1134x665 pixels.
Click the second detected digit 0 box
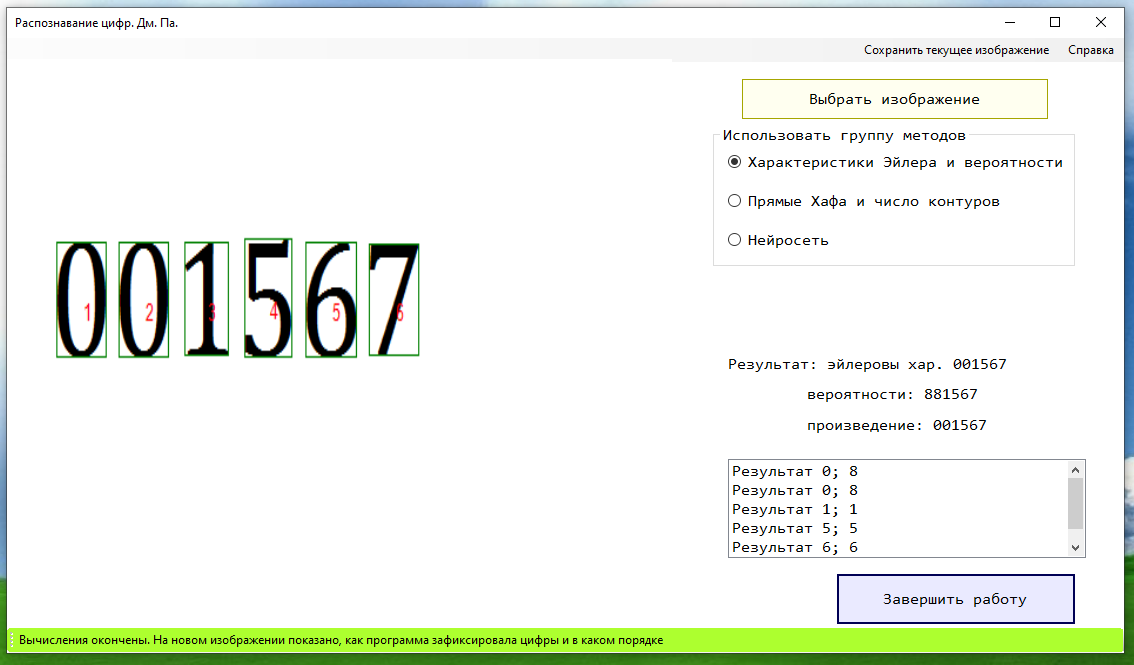point(143,300)
